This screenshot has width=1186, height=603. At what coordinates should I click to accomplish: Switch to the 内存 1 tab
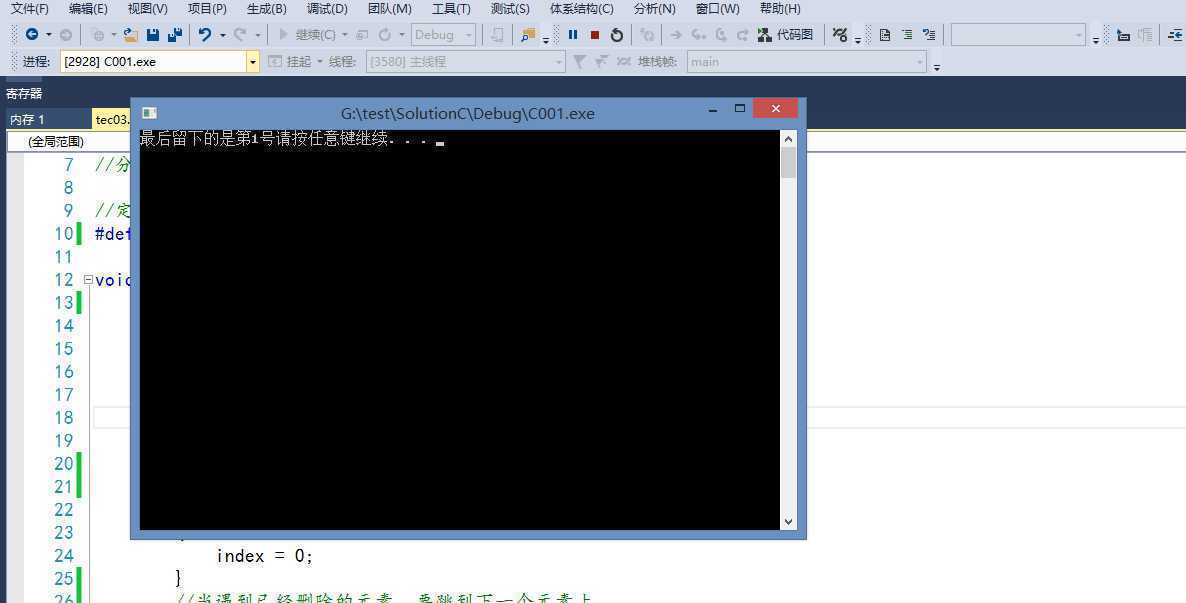(x=28, y=120)
